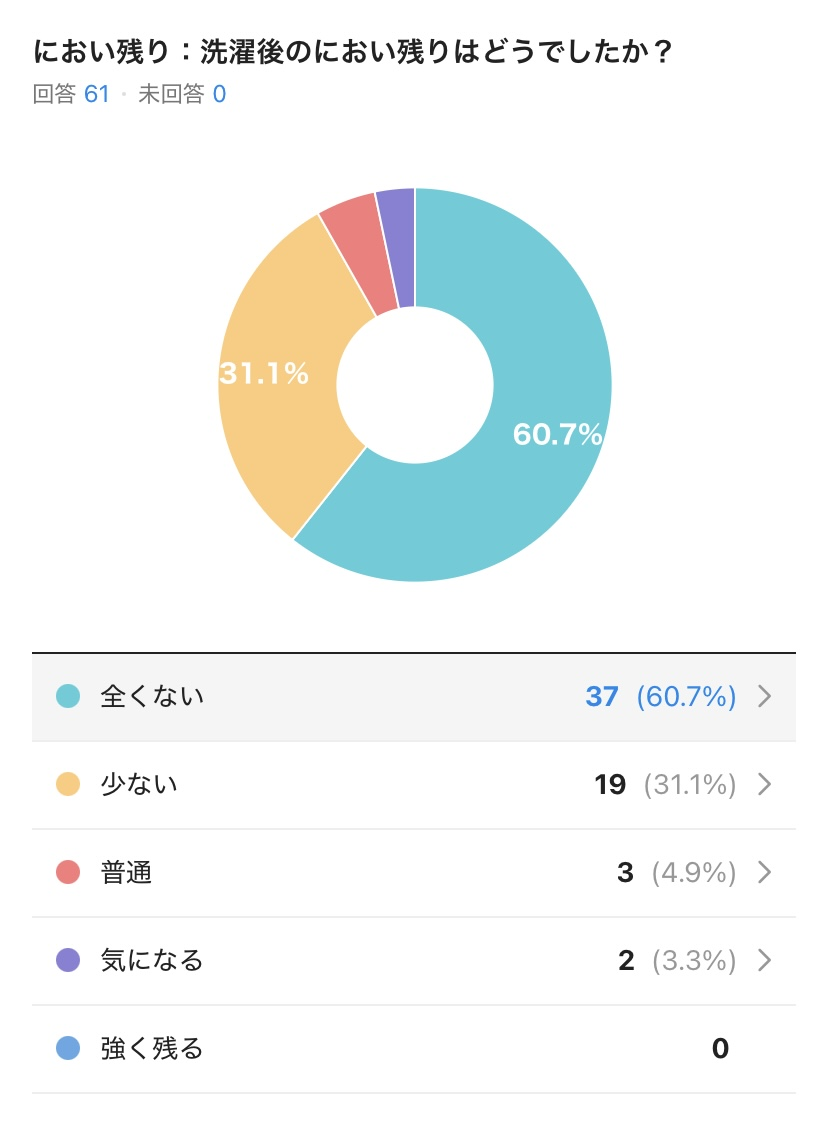Expand the 全くない row chevron

764,696
